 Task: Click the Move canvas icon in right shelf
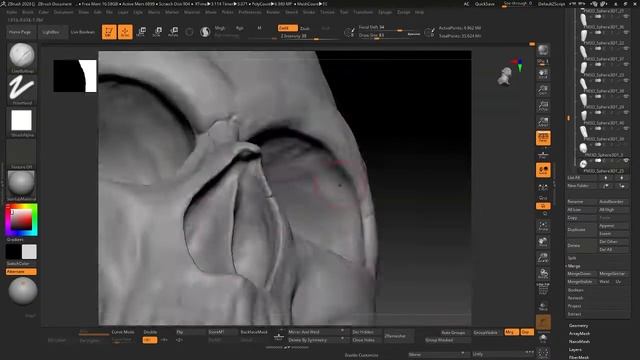tap(543, 242)
